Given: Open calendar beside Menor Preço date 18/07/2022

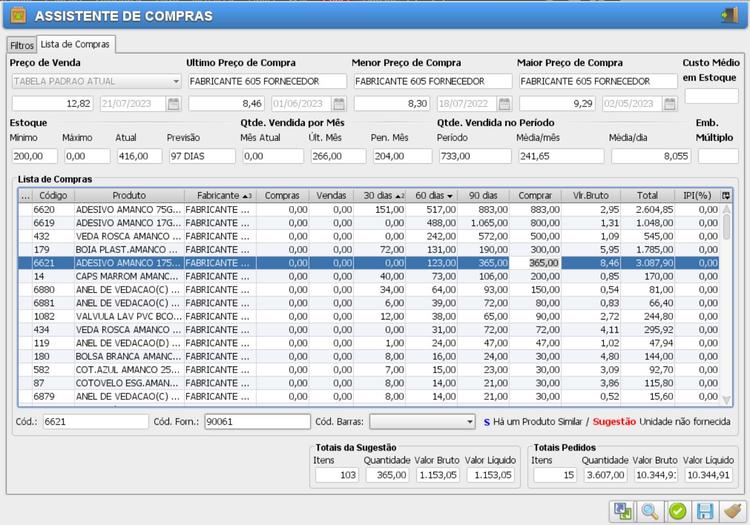Looking at the screenshot, I should pos(504,103).
